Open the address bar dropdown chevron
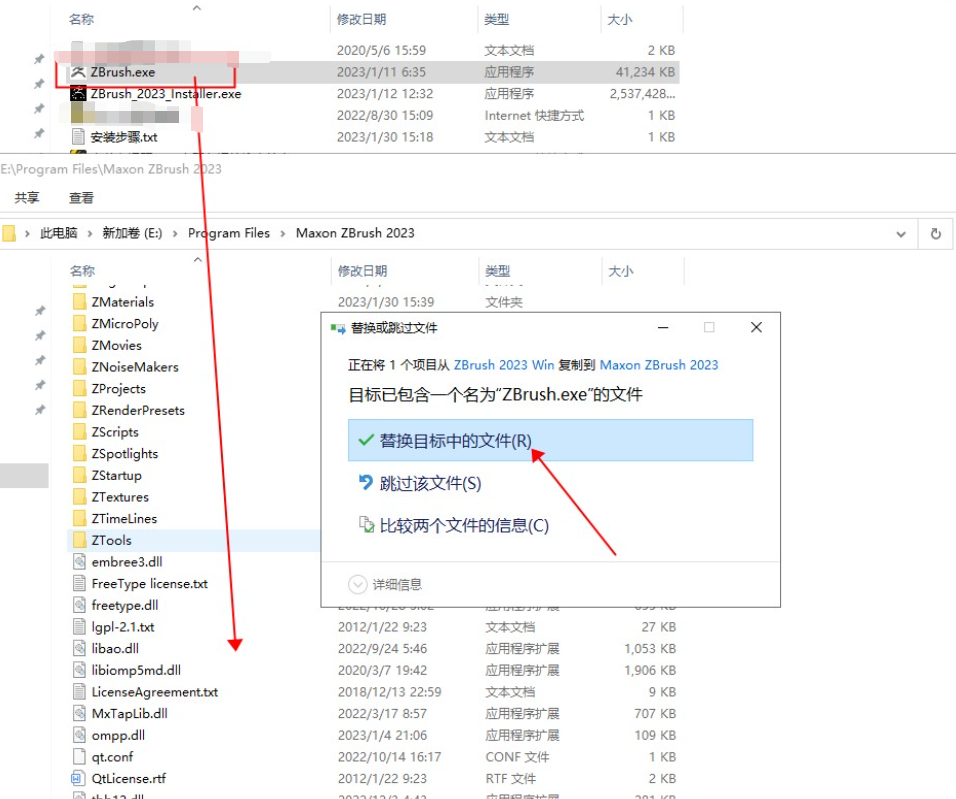This screenshot has width=956, height=799. point(901,232)
